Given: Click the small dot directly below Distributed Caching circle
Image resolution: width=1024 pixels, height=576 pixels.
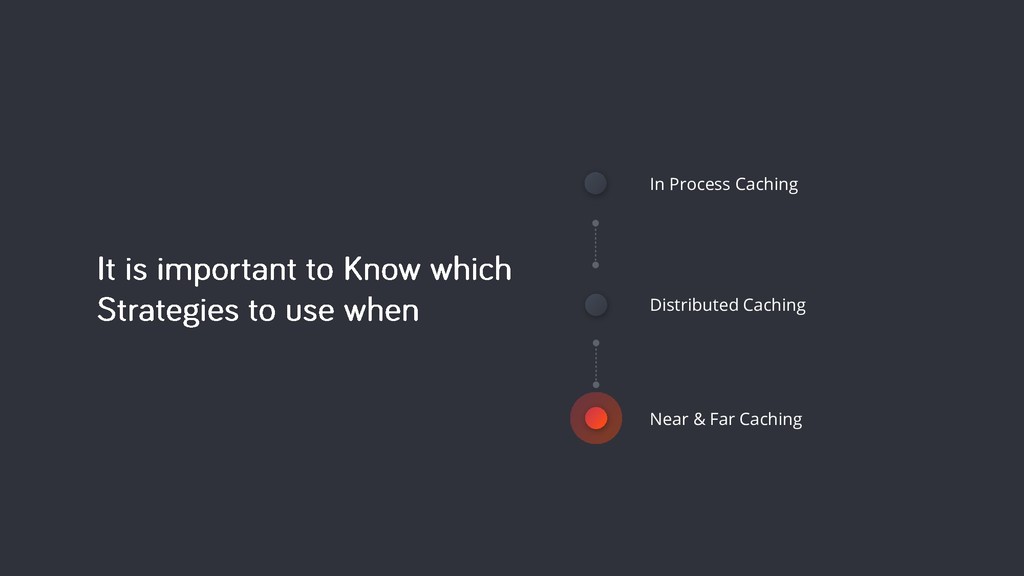Looking at the screenshot, I should [x=596, y=343].
